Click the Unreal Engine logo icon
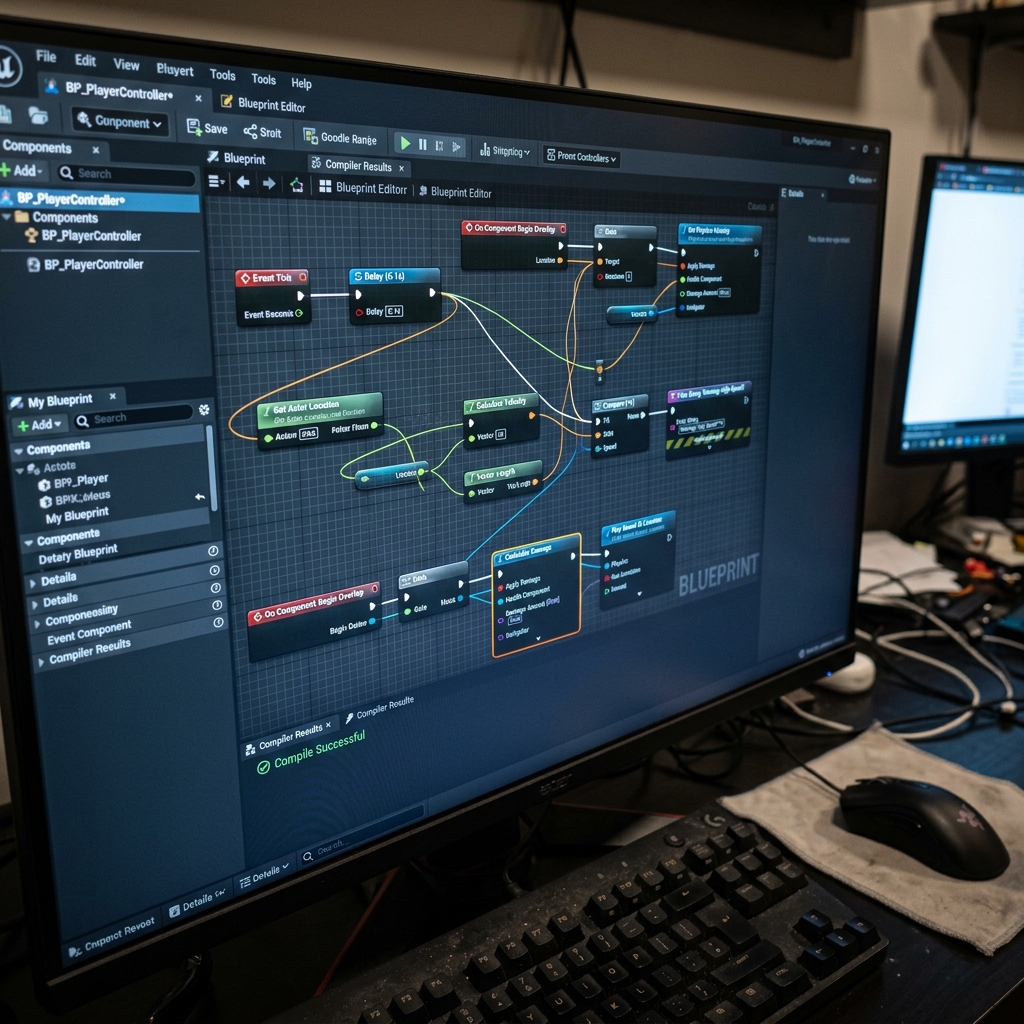Viewport: 1024px width, 1024px height. [8, 67]
